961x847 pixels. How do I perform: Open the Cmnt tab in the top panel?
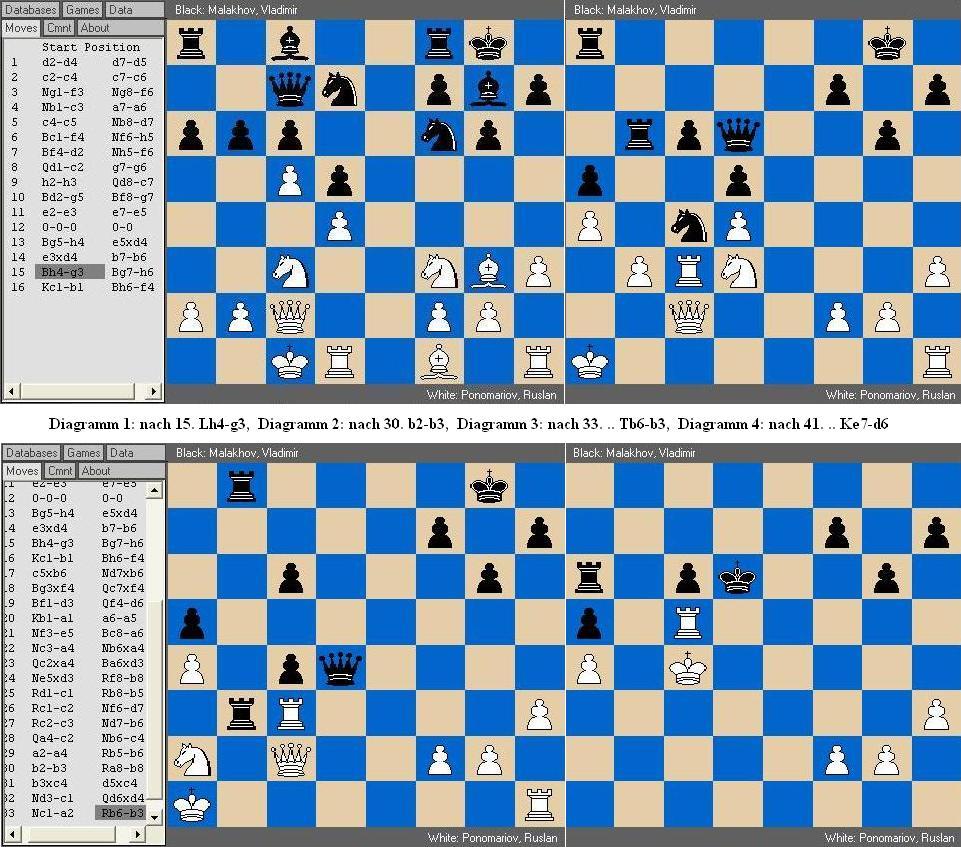[x=60, y=28]
